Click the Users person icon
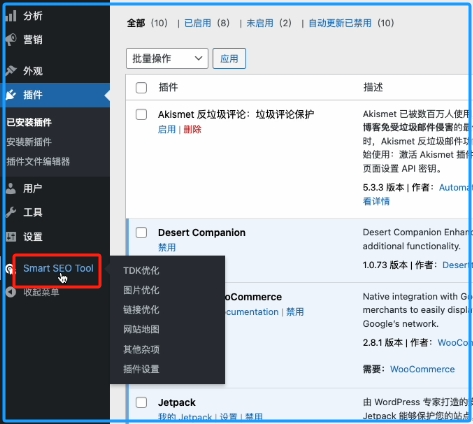The width and height of the screenshot is (473, 424). point(11,188)
